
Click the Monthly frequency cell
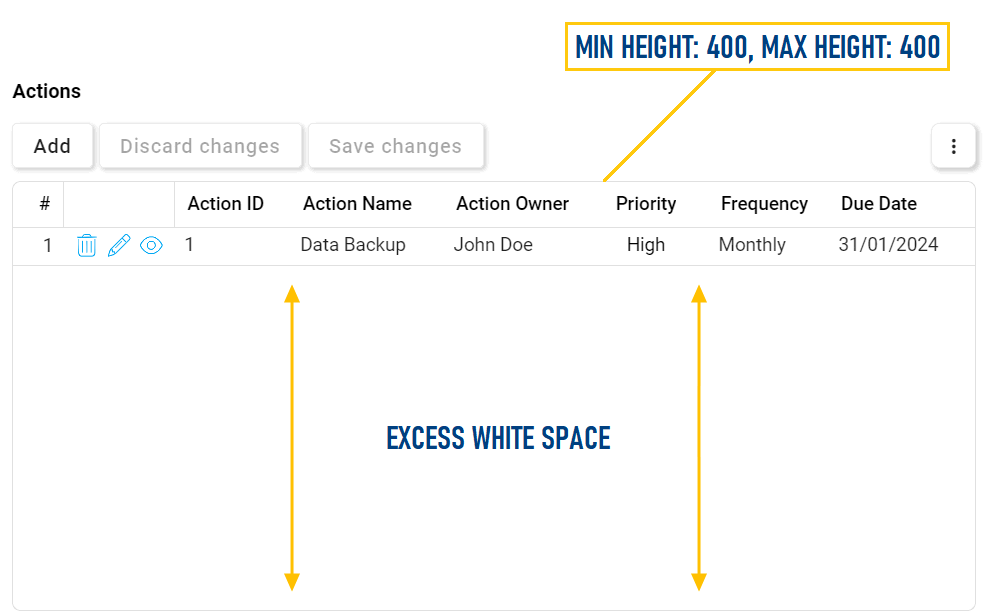752,245
